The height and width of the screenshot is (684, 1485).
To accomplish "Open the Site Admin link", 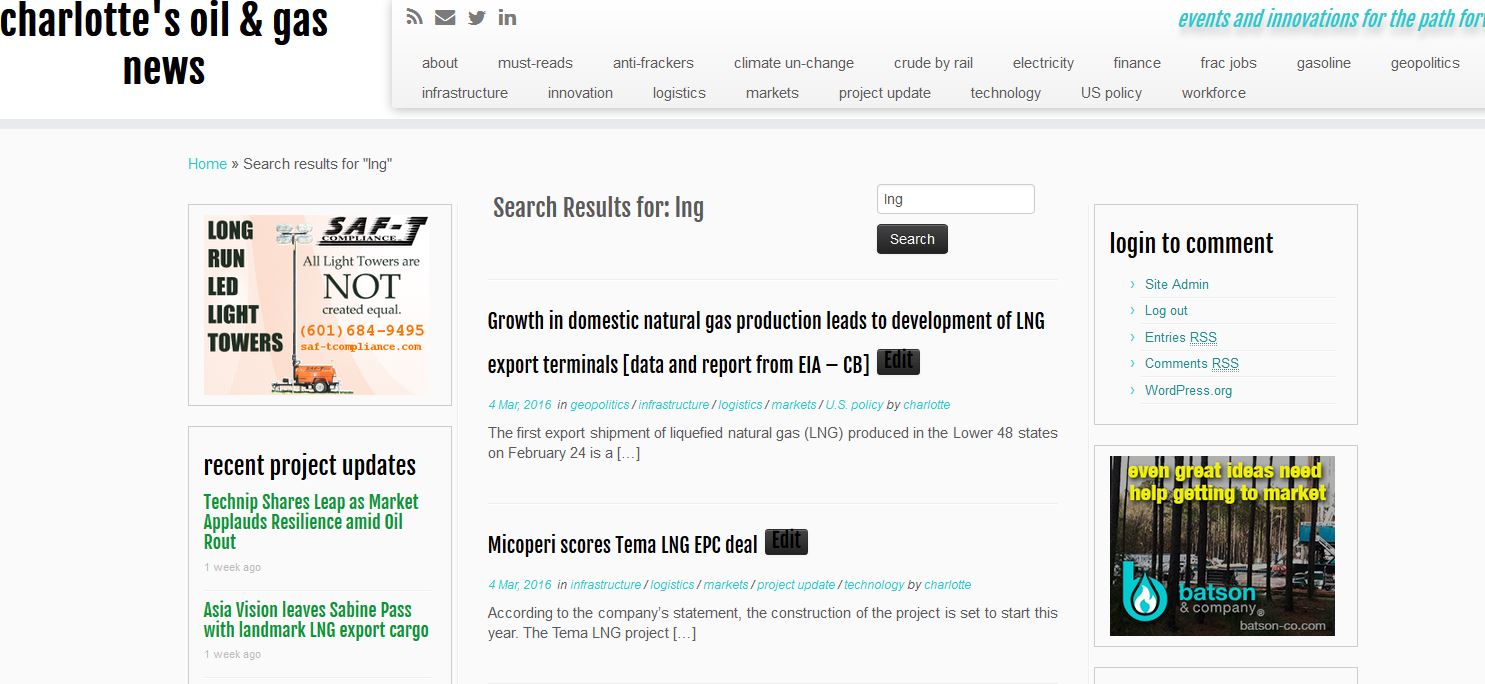I will pyautogui.click(x=1176, y=284).
